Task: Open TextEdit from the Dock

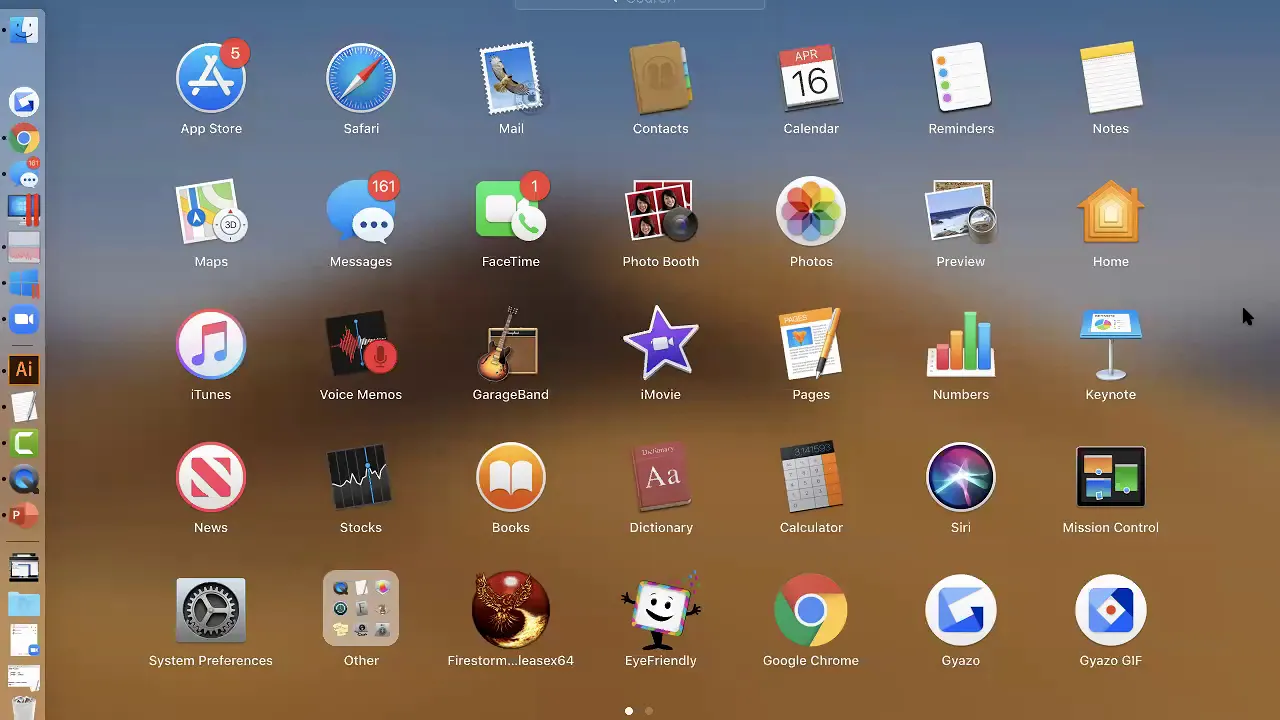Action: point(24,406)
